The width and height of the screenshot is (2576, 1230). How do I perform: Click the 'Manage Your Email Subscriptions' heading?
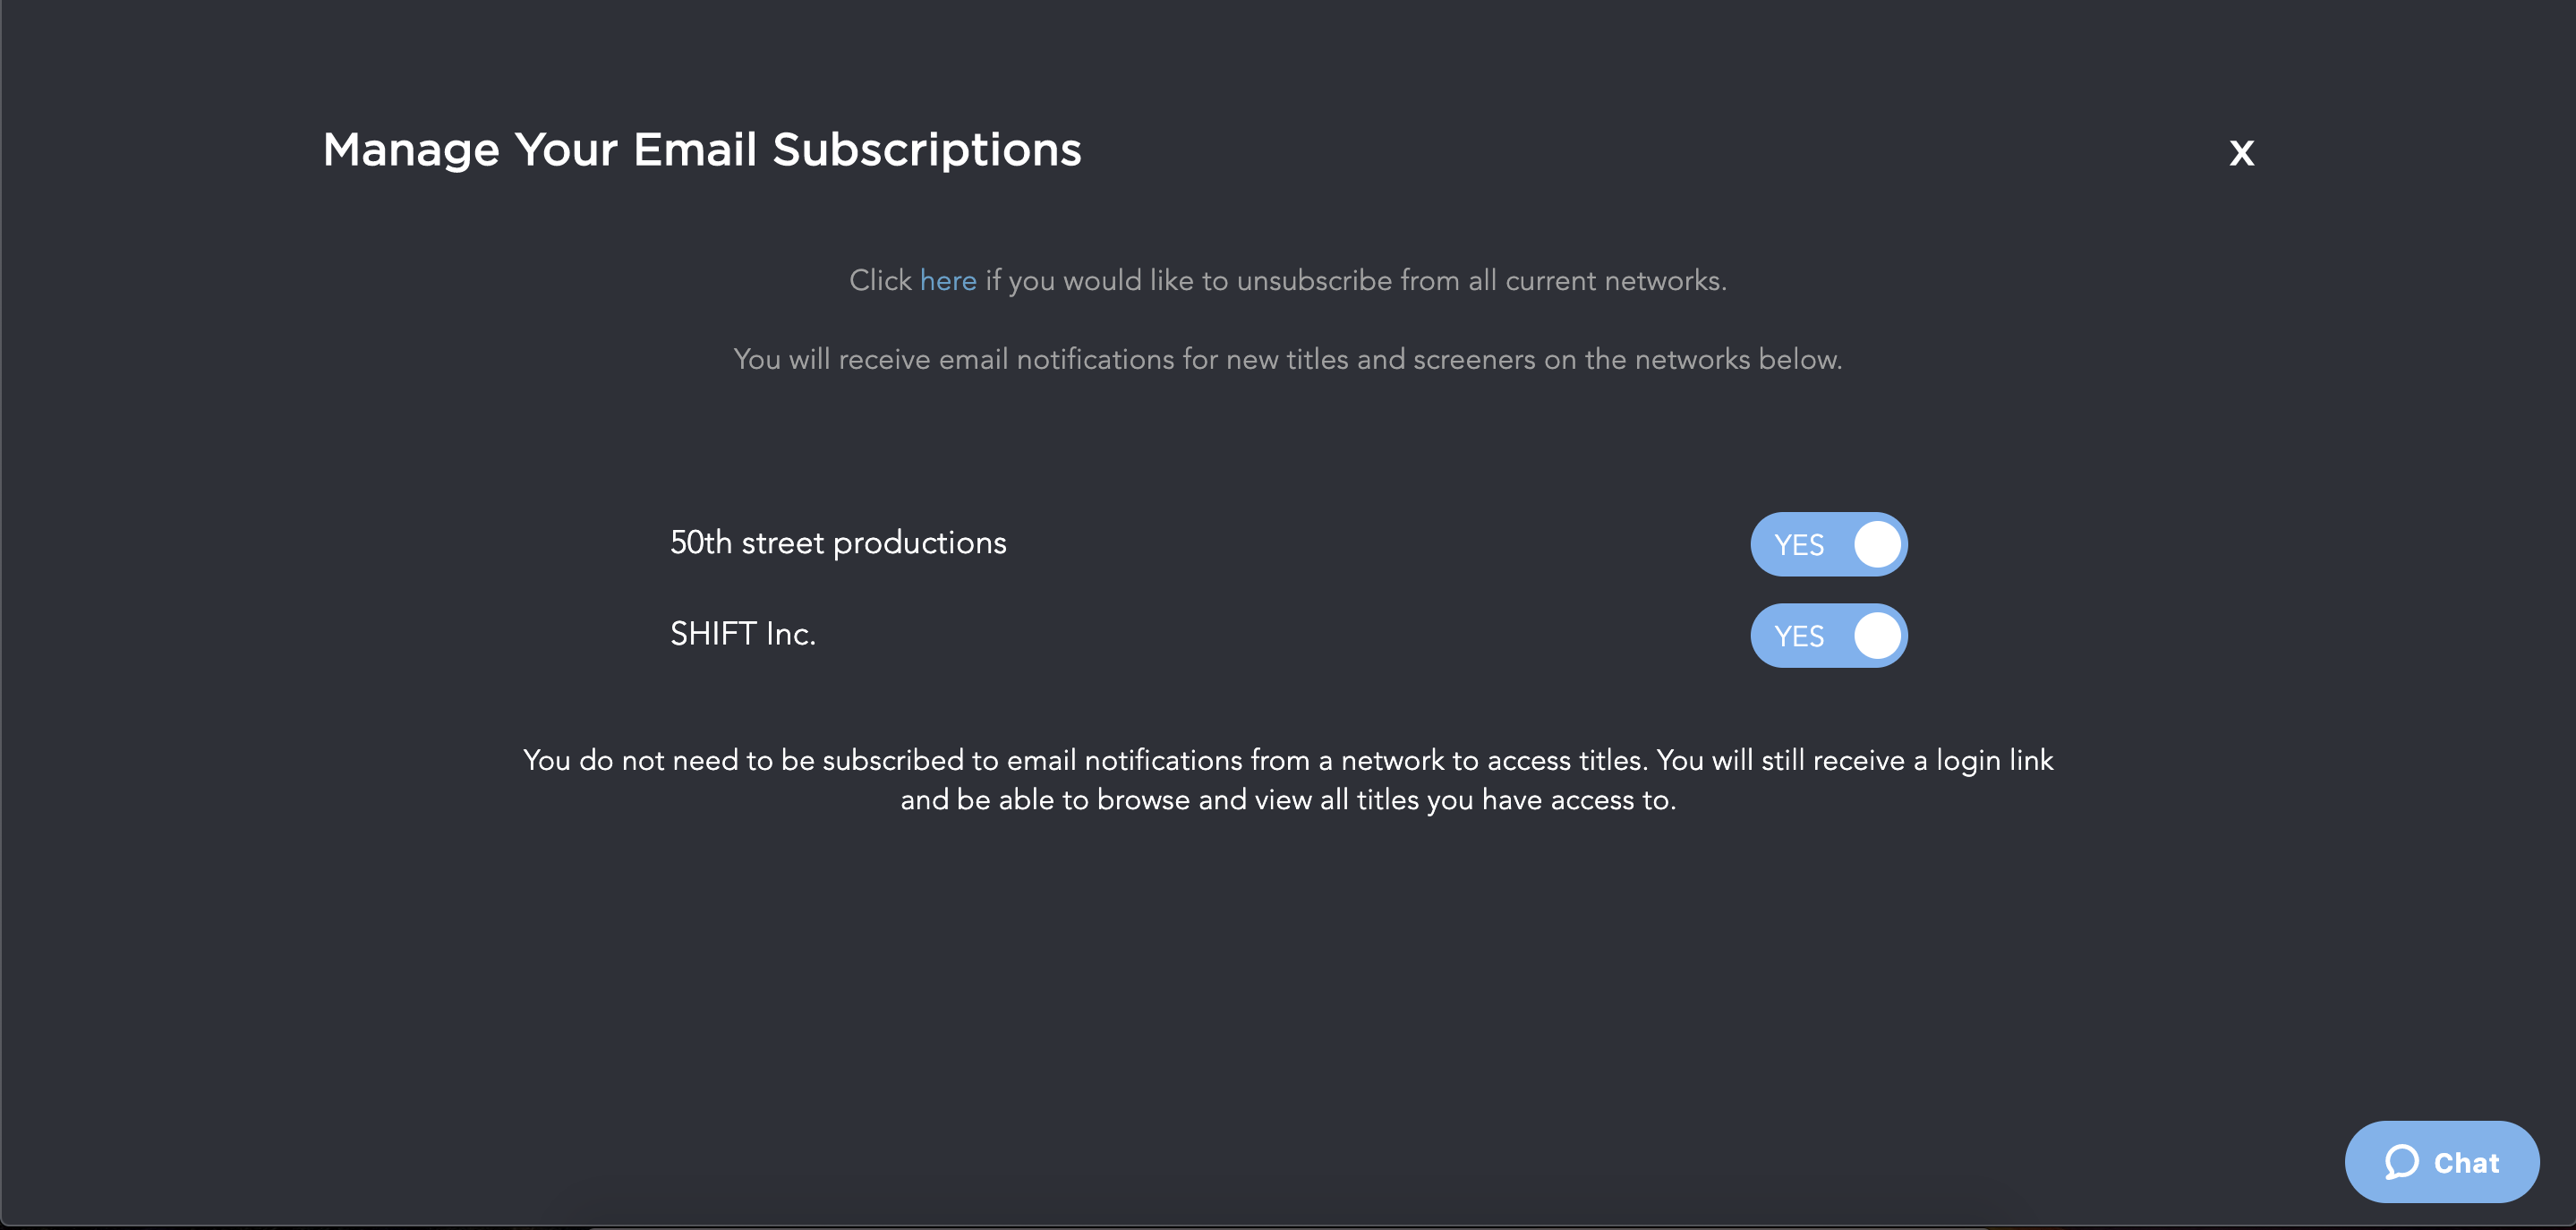702,151
